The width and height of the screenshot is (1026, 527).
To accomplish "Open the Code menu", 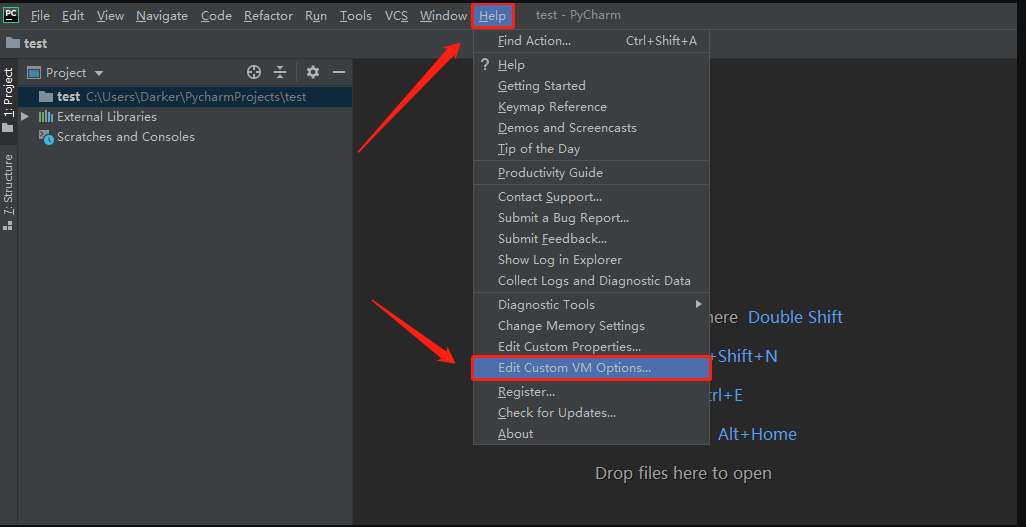I will coord(216,16).
